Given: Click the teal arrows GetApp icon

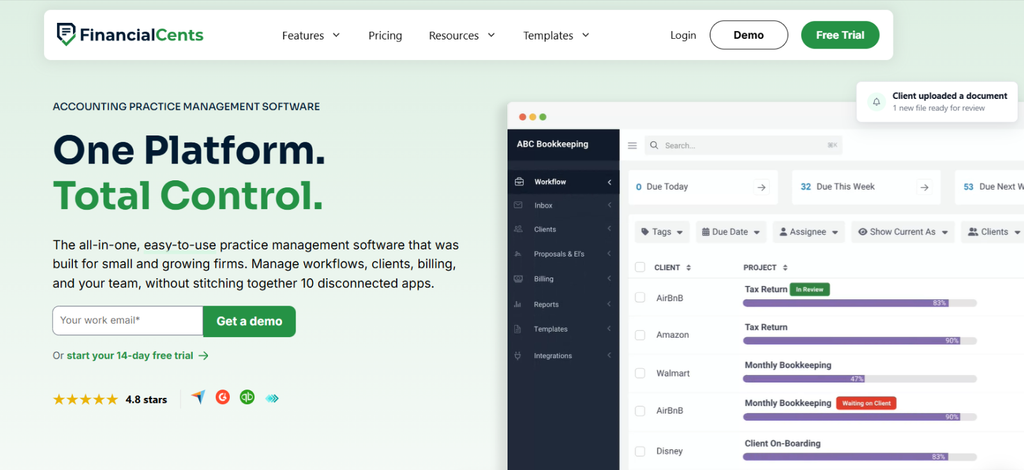Looking at the screenshot, I should tap(272, 398).
